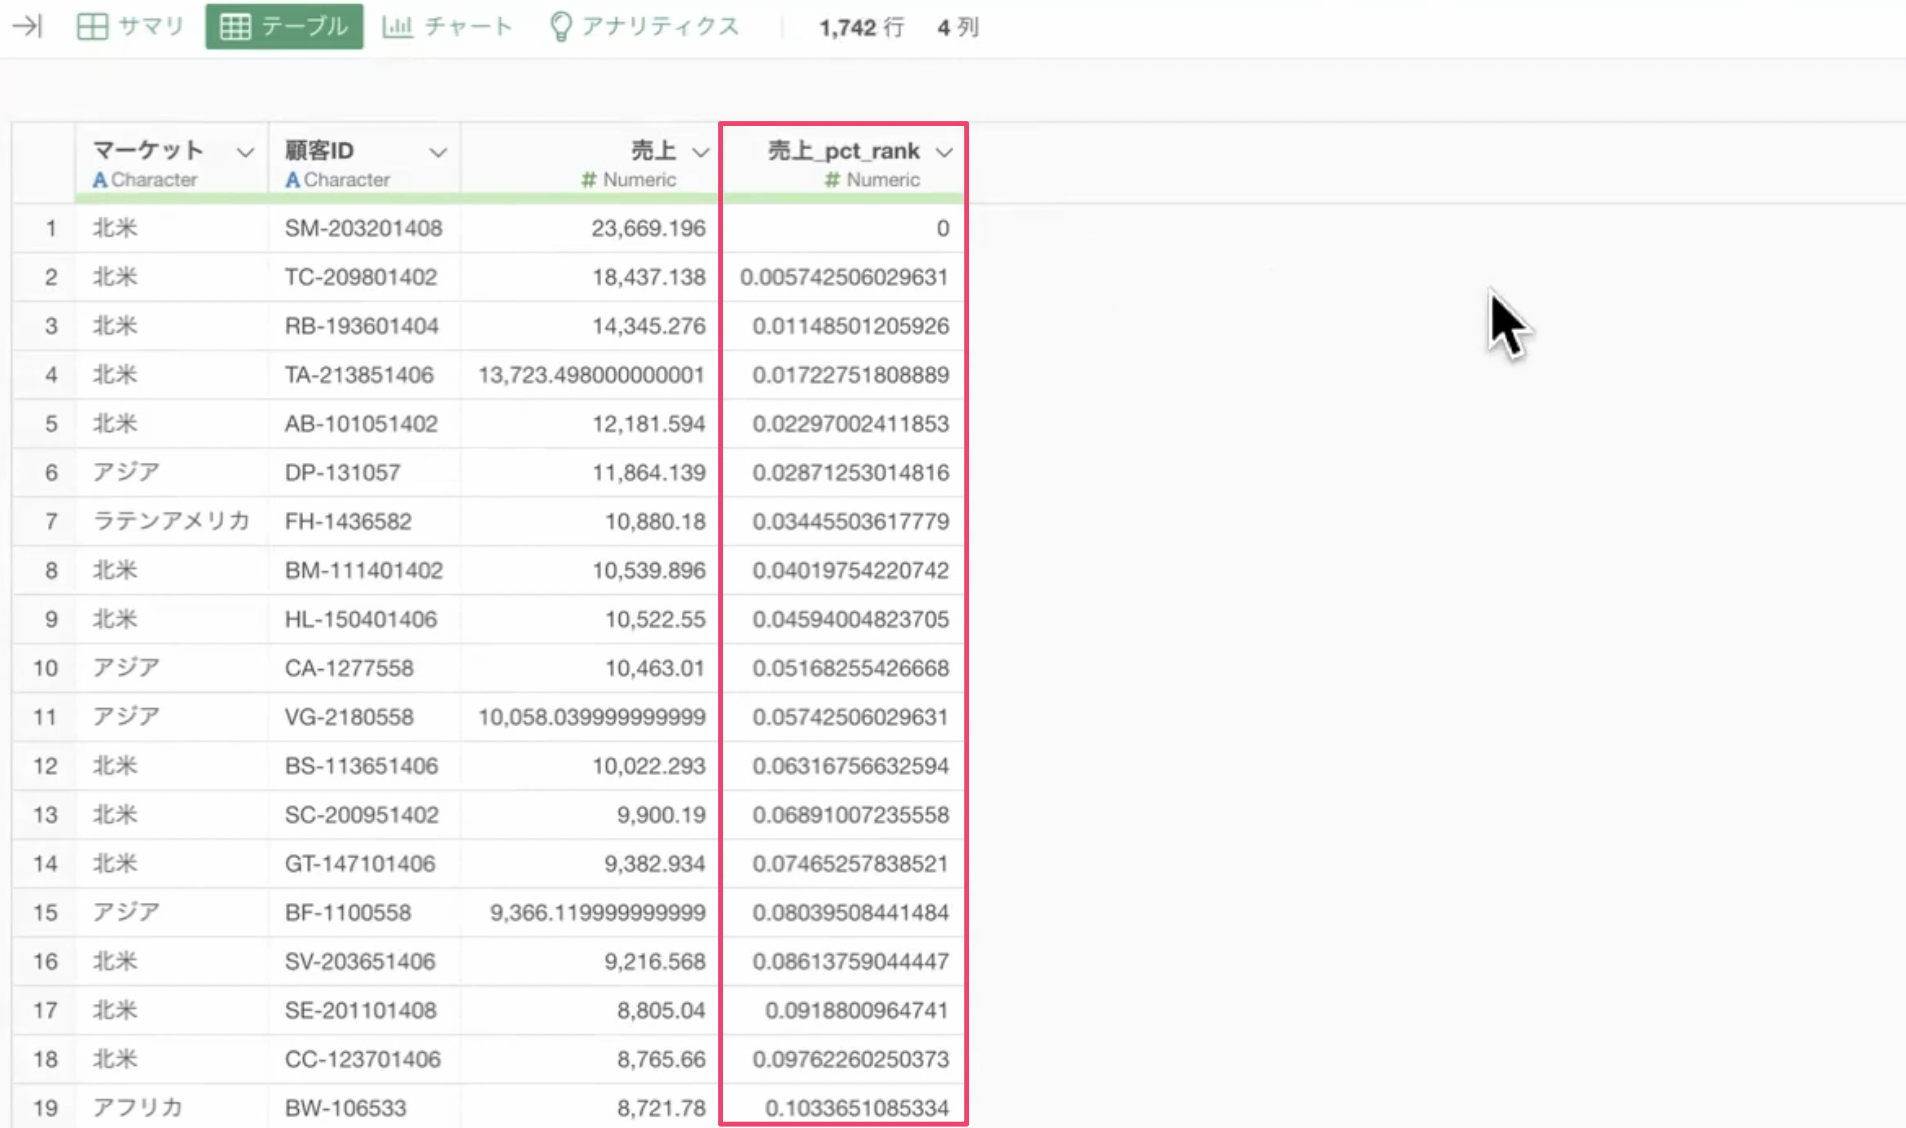Select cell TC-209801402

pos(364,277)
